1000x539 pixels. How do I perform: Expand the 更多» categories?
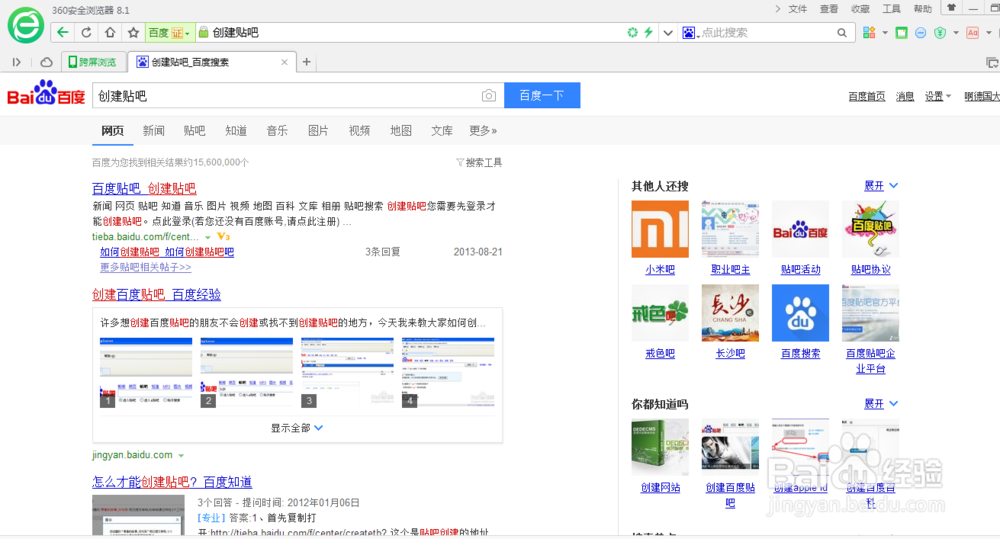pos(483,131)
